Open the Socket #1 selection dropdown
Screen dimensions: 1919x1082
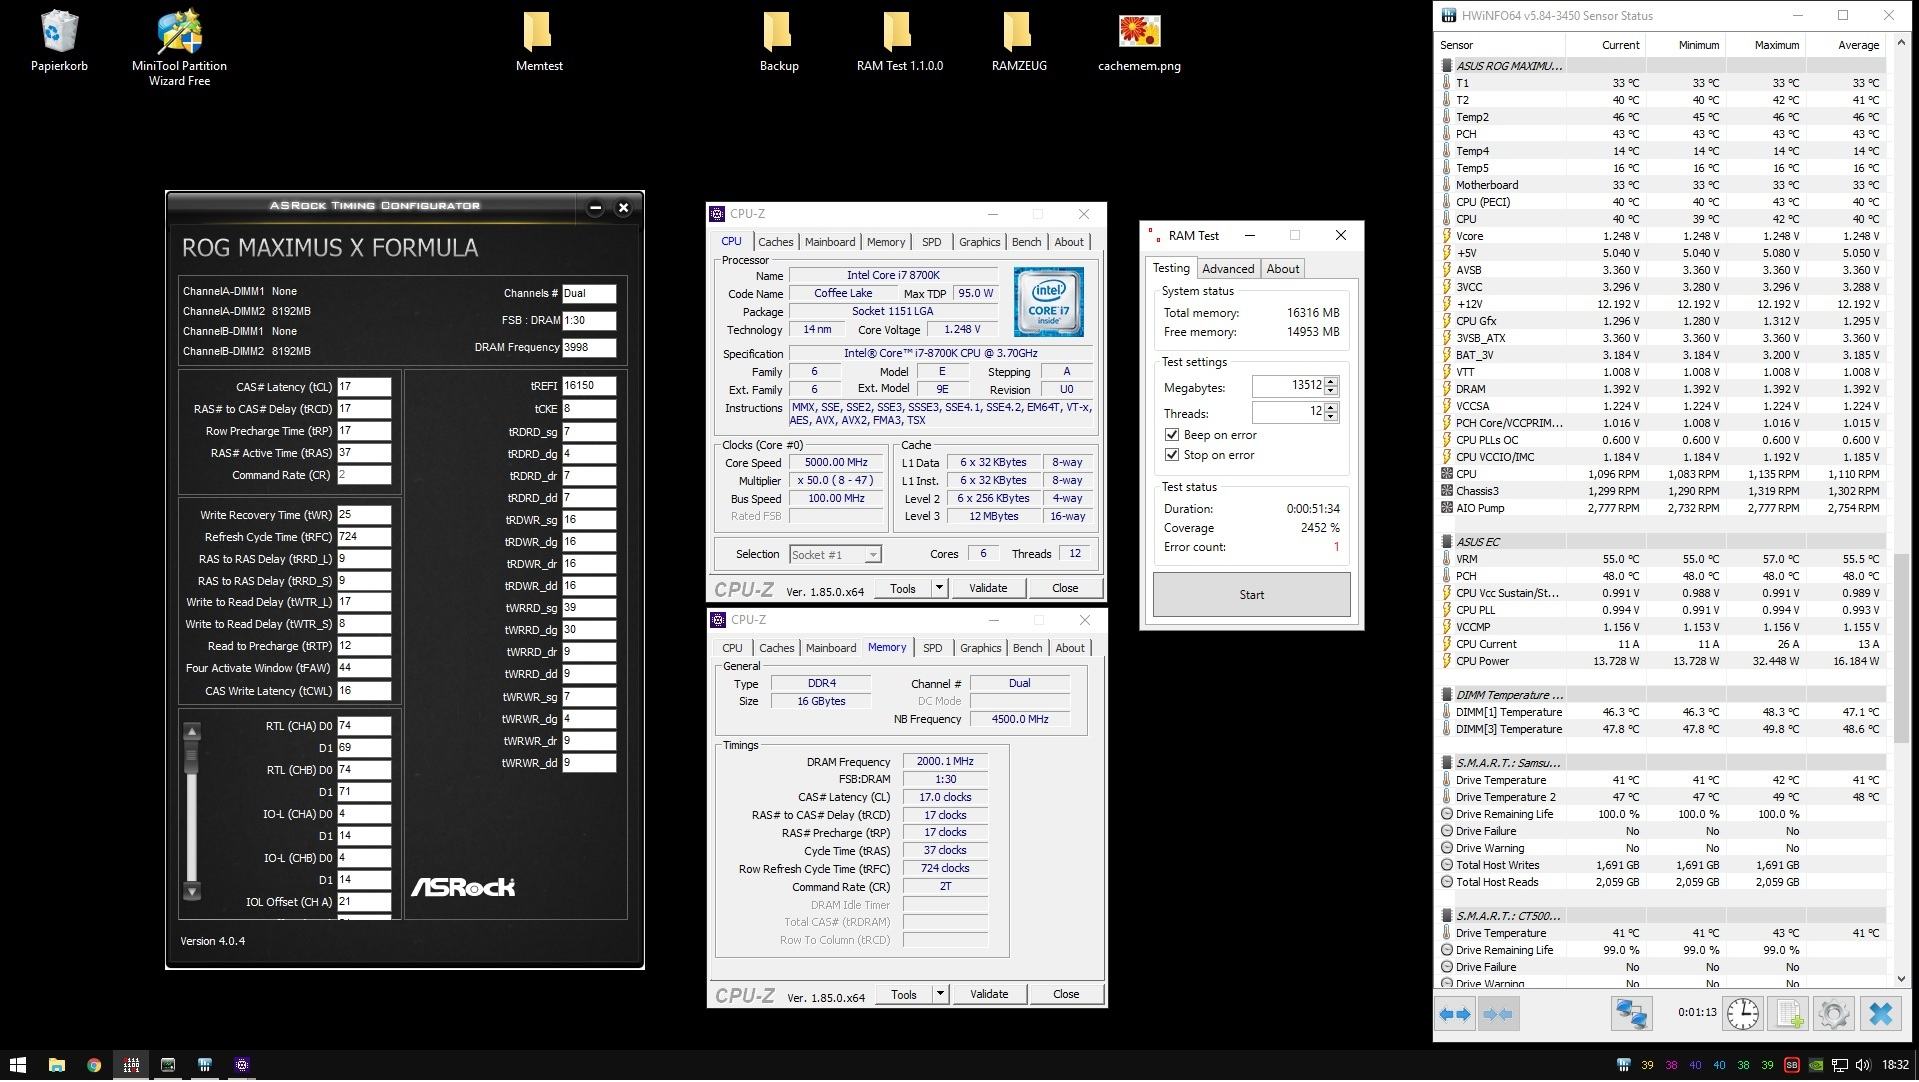click(834, 554)
